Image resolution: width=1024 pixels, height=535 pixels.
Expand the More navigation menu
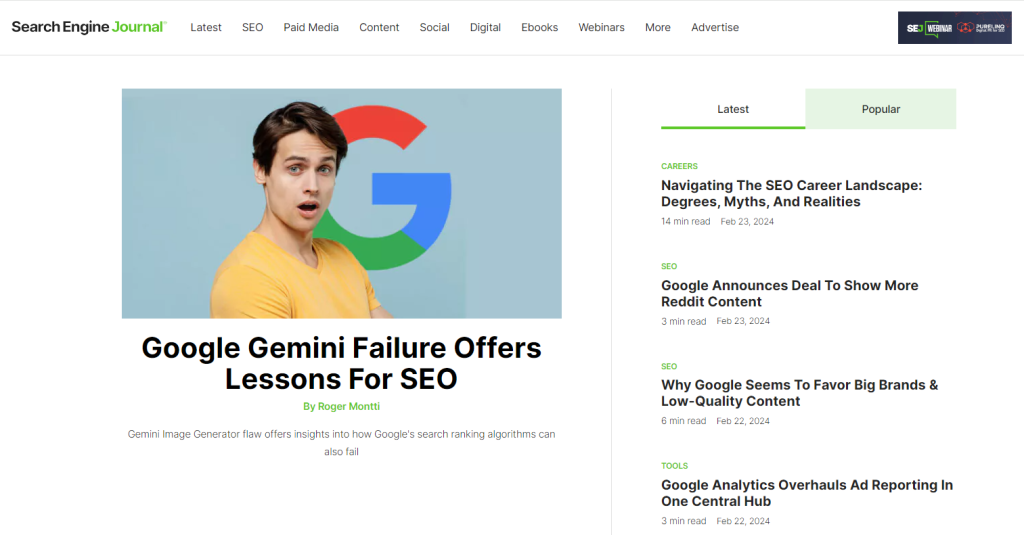point(658,27)
